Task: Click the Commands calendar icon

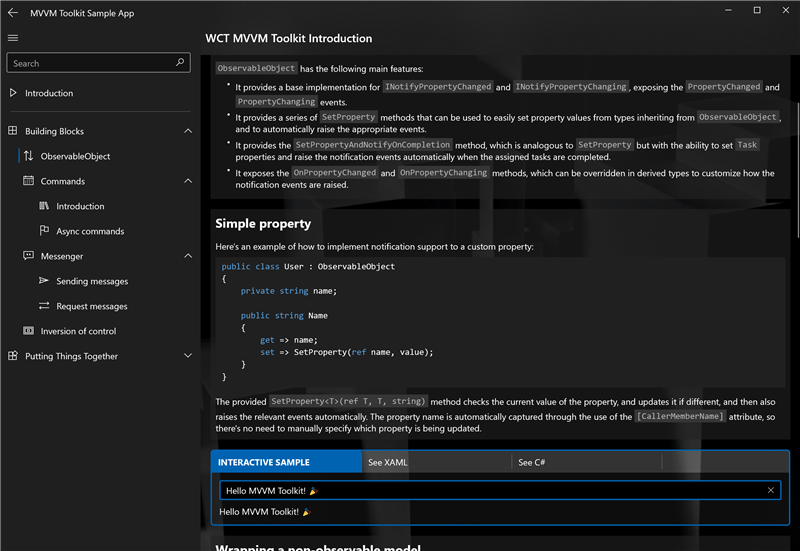Action: pyautogui.click(x=29, y=181)
